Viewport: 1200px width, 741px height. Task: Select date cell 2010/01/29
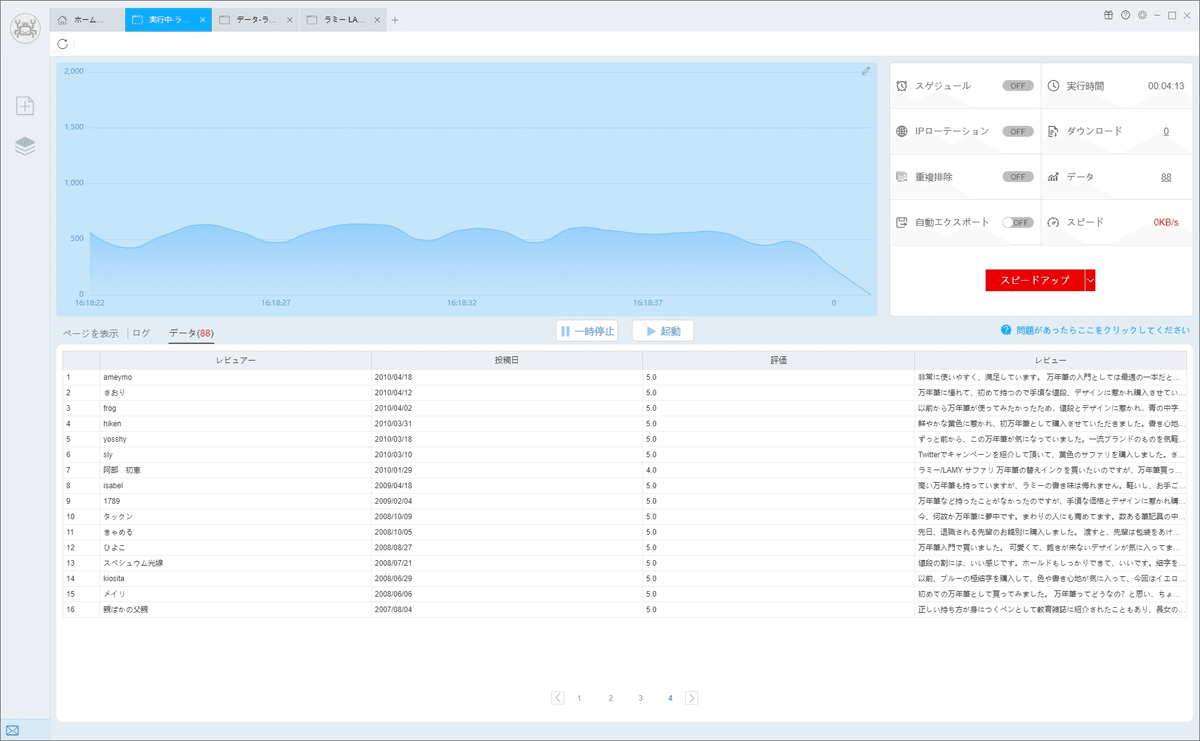pyautogui.click(x=507, y=470)
